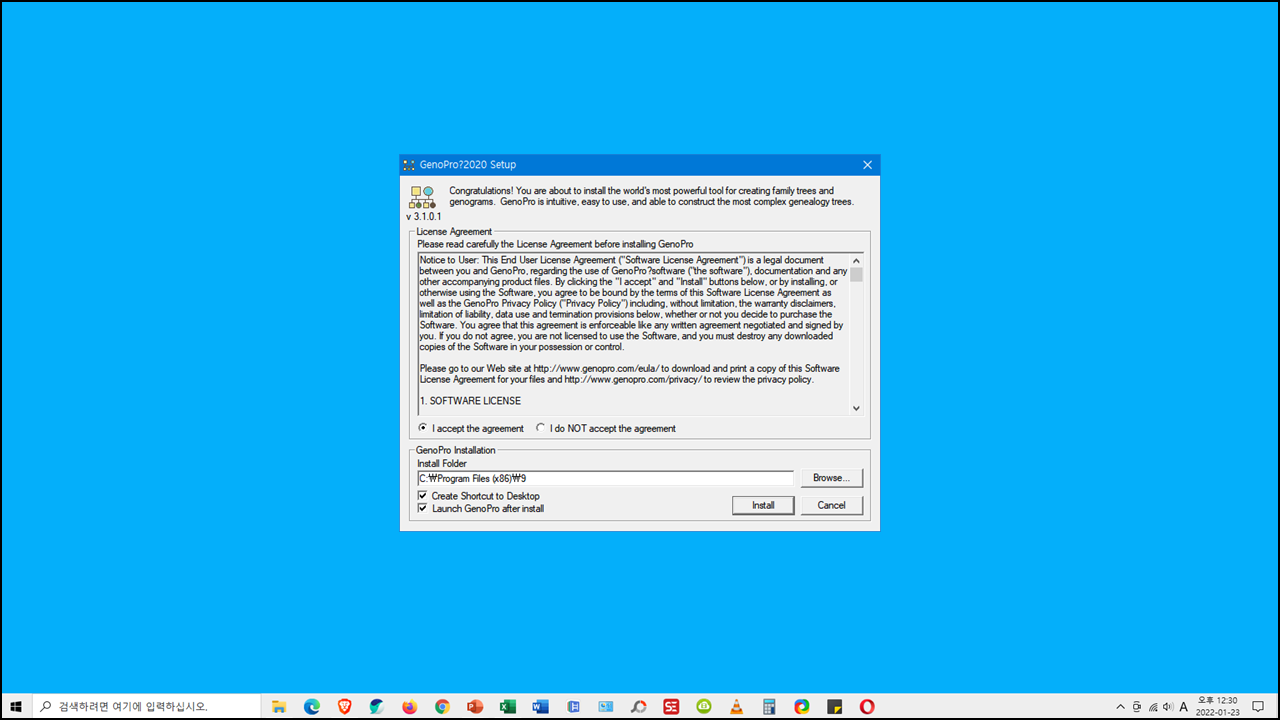The height and width of the screenshot is (720, 1280).
Task: Click the GenoPro title bar icon
Action: (408, 165)
